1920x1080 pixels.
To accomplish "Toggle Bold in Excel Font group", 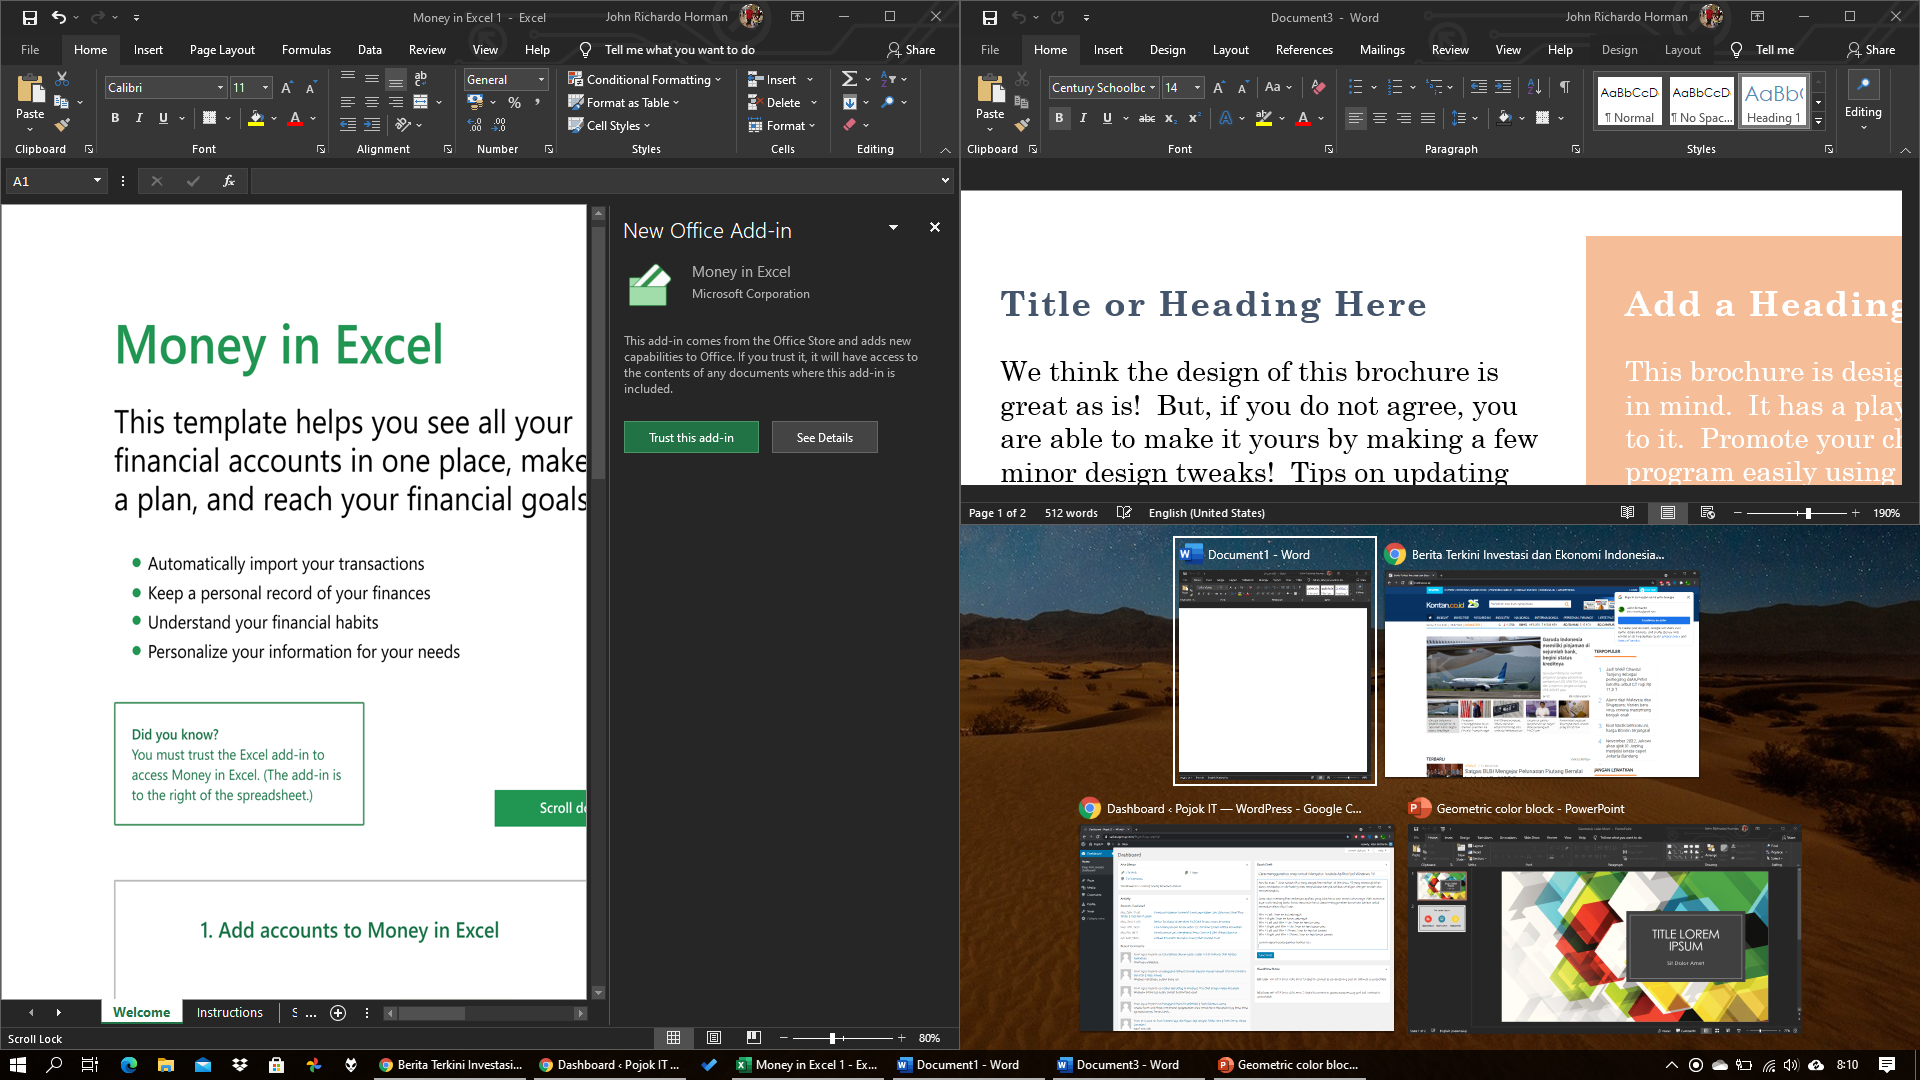I will point(115,118).
